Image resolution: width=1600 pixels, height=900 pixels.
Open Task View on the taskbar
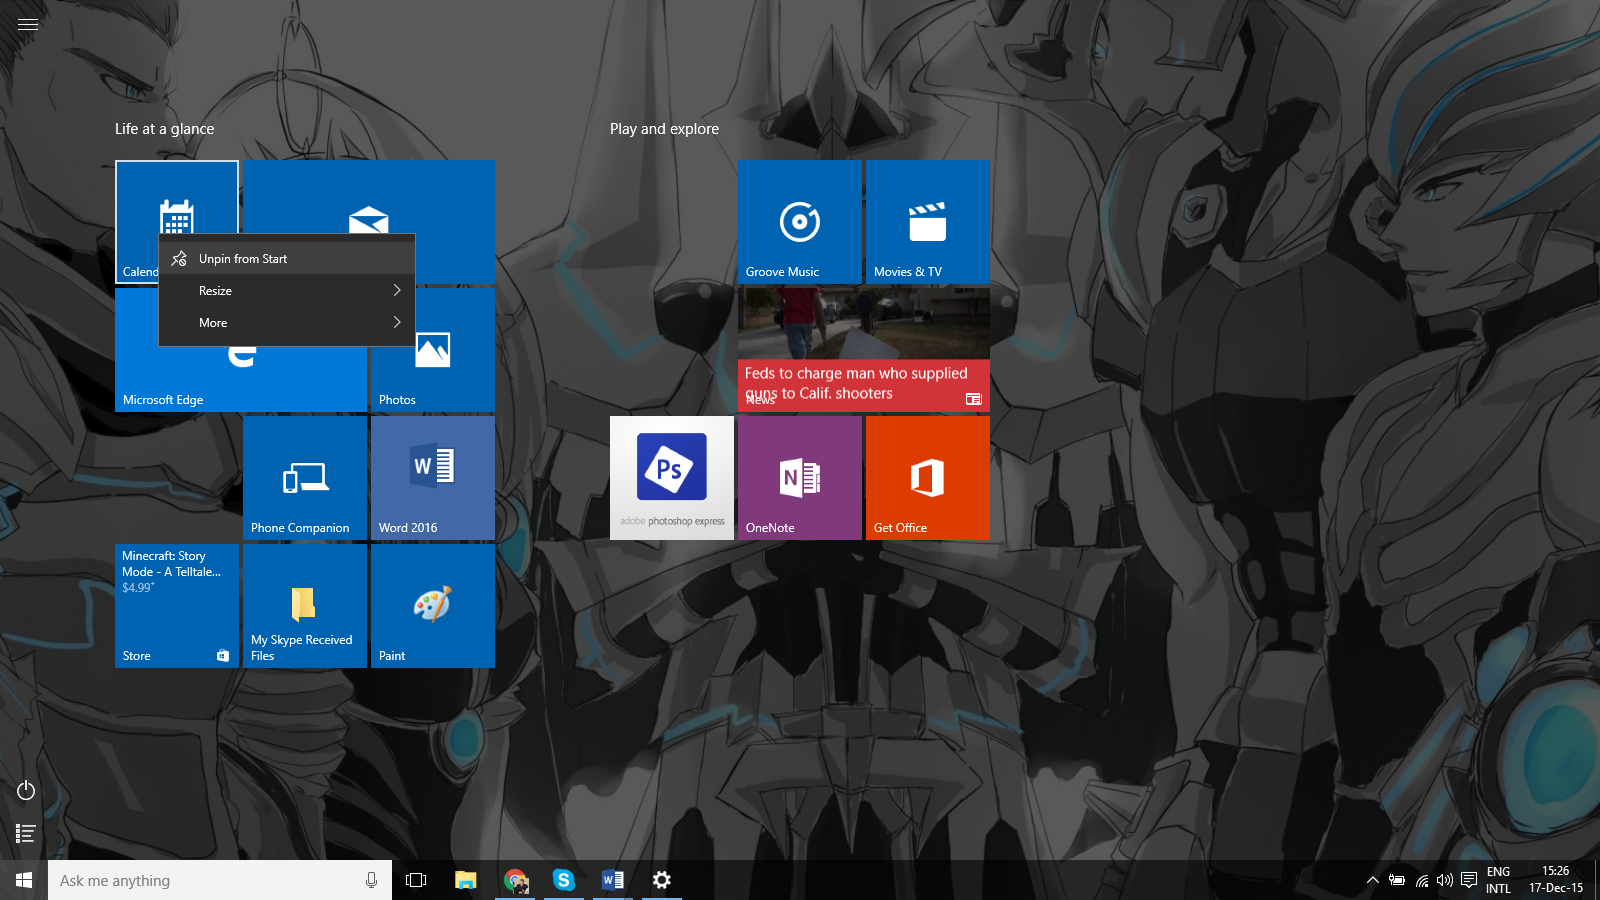pos(416,880)
